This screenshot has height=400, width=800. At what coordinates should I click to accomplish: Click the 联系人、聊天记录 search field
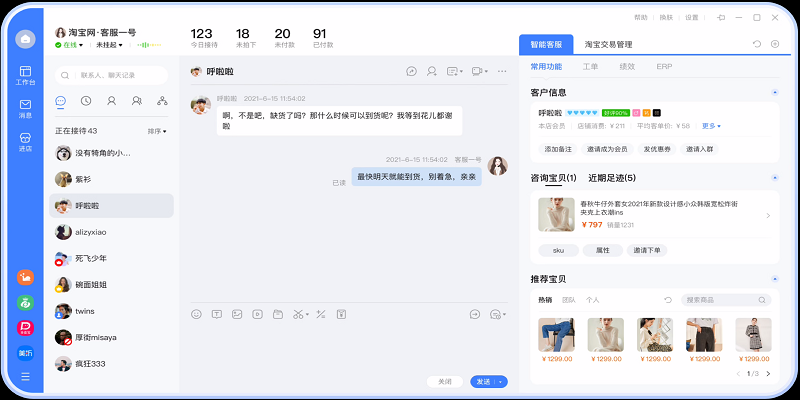click(111, 75)
